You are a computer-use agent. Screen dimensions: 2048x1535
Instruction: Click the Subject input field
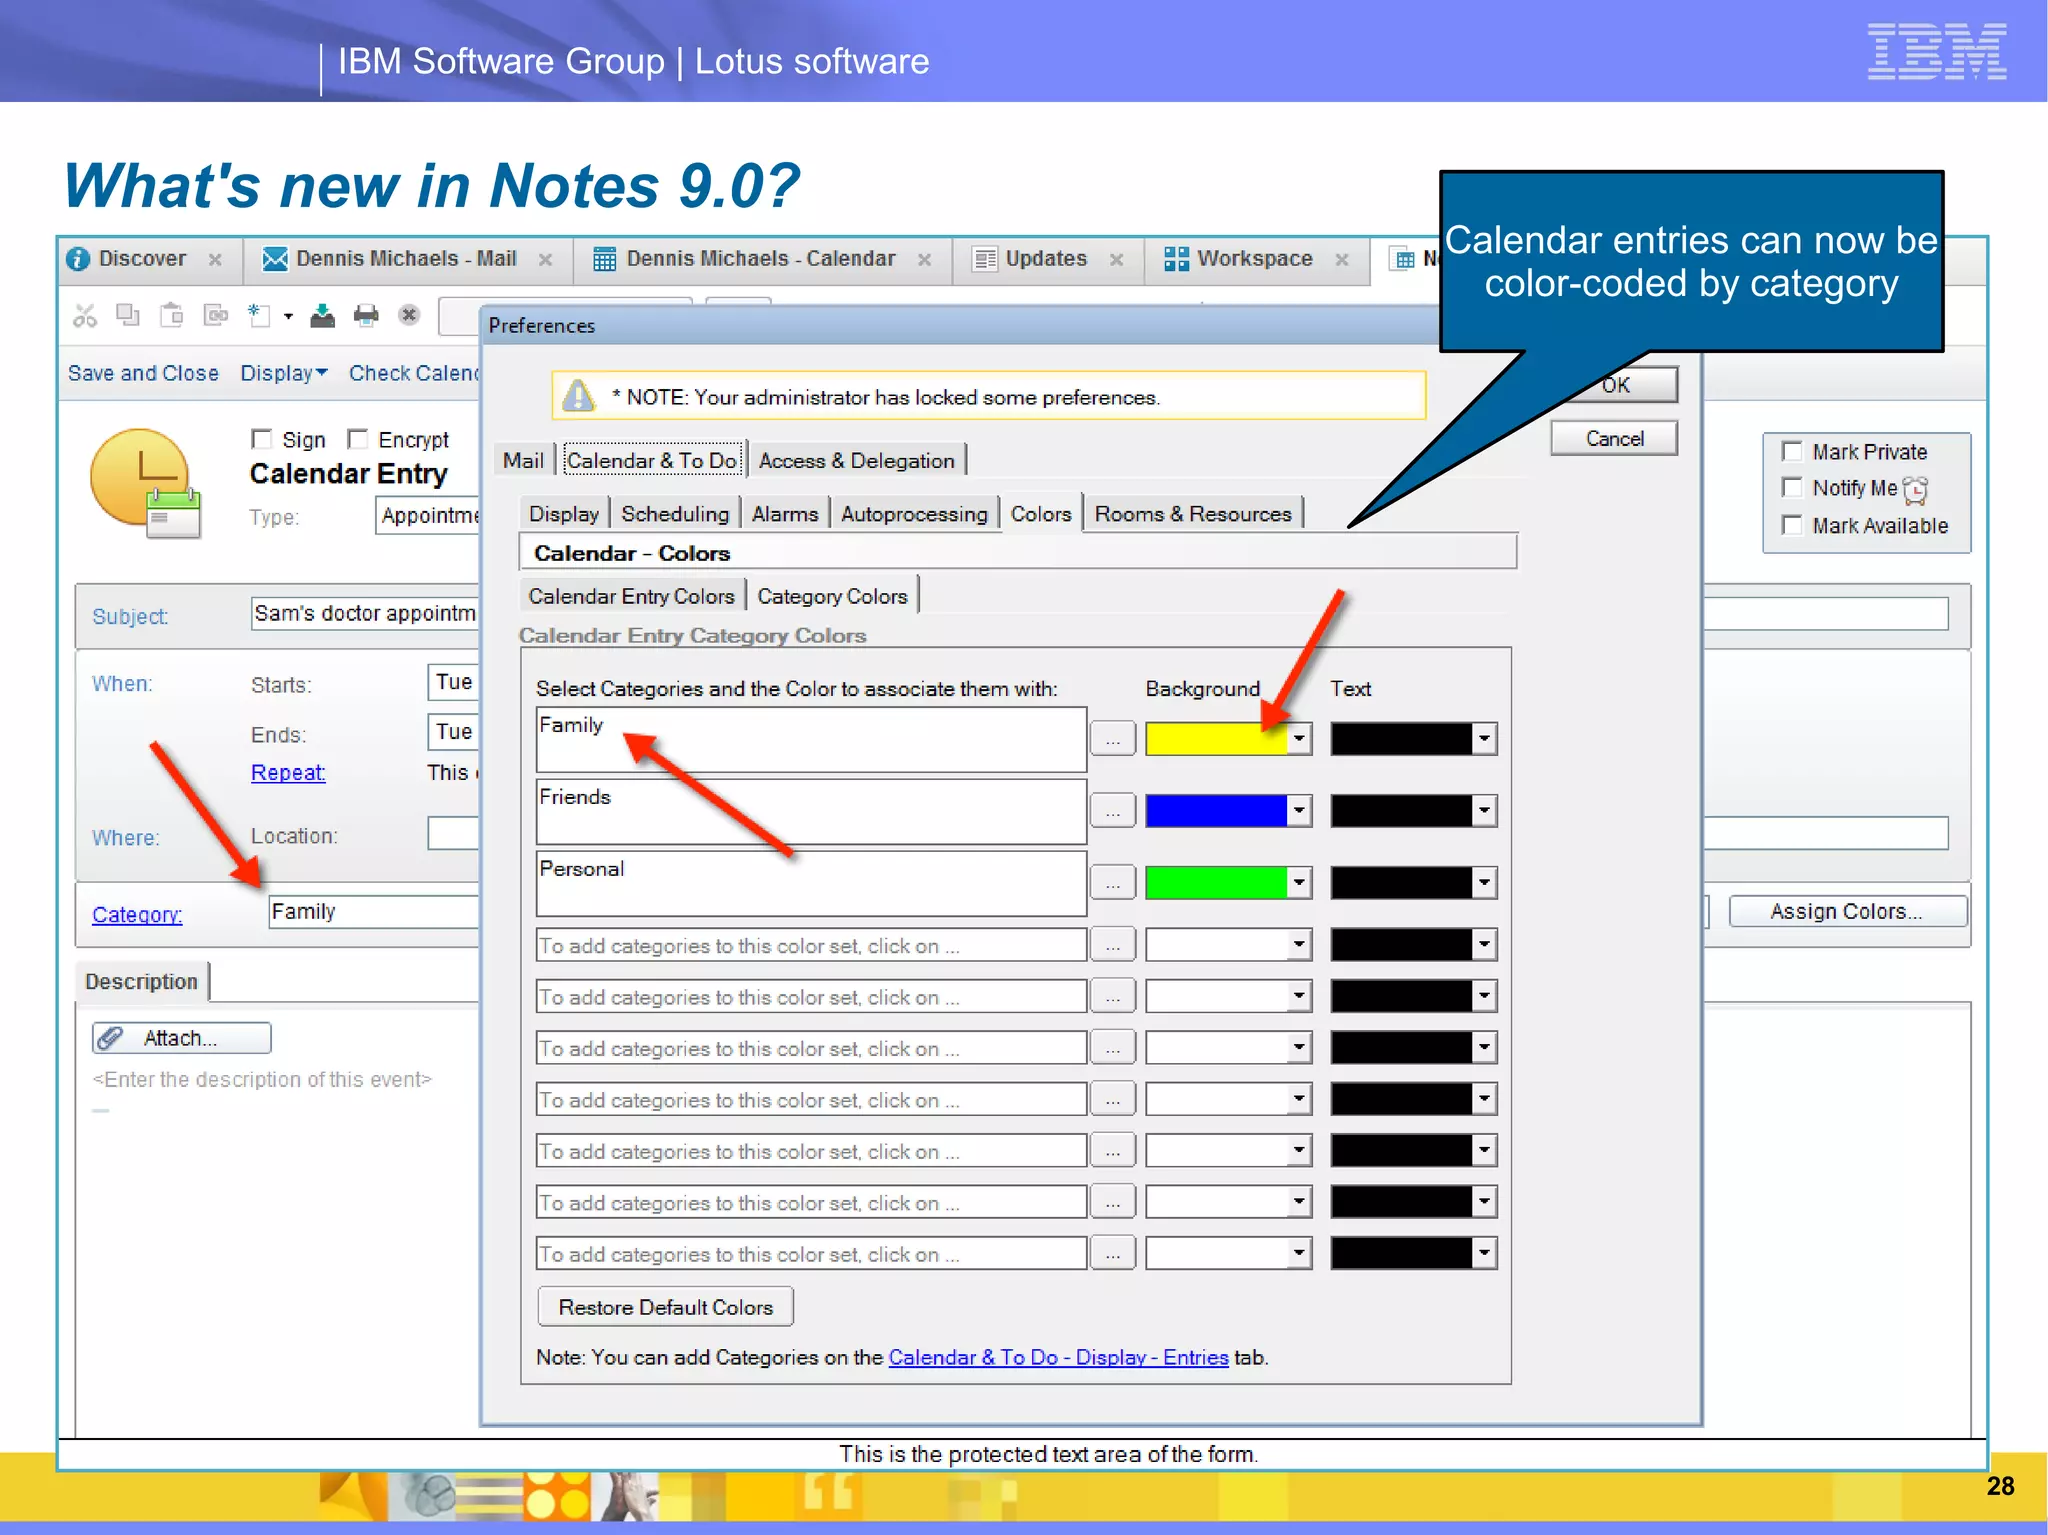pos(365,613)
